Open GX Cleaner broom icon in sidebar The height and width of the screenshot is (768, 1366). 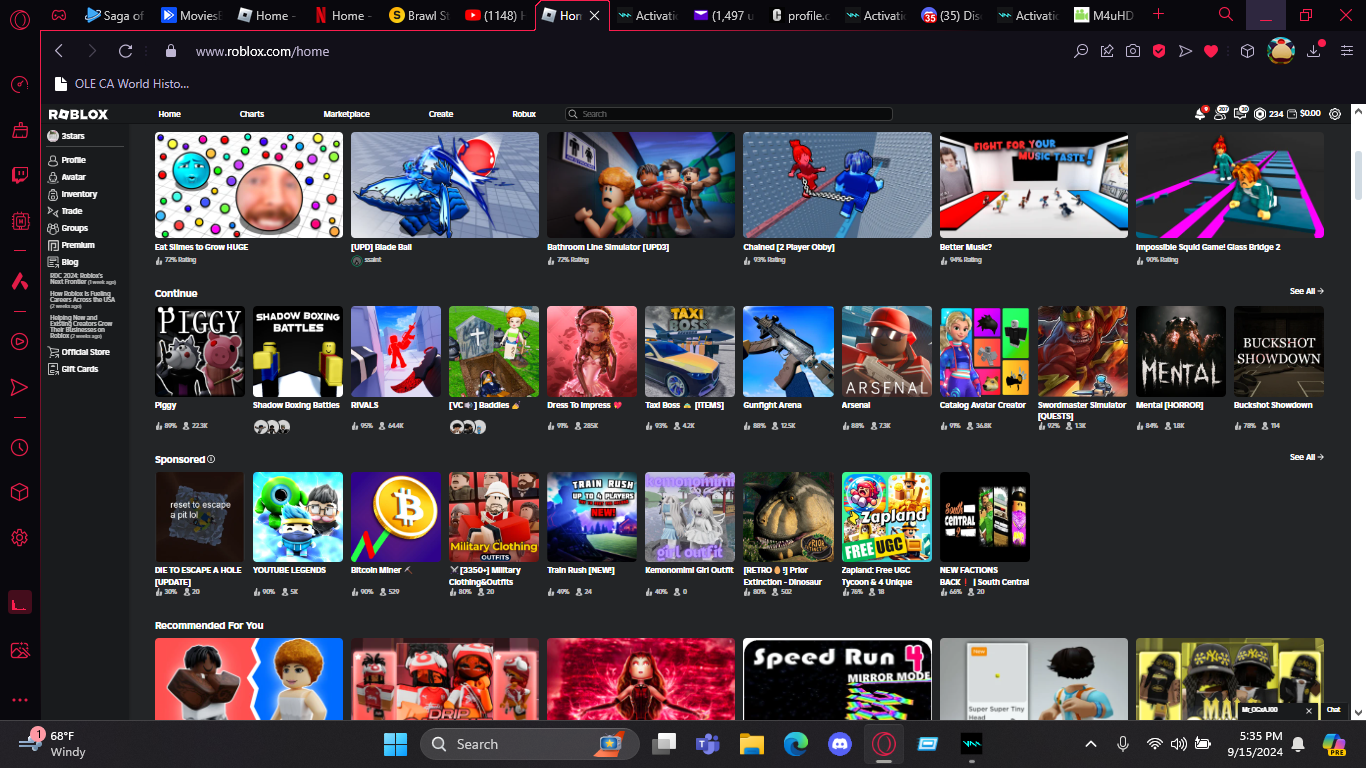(x=19, y=130)
